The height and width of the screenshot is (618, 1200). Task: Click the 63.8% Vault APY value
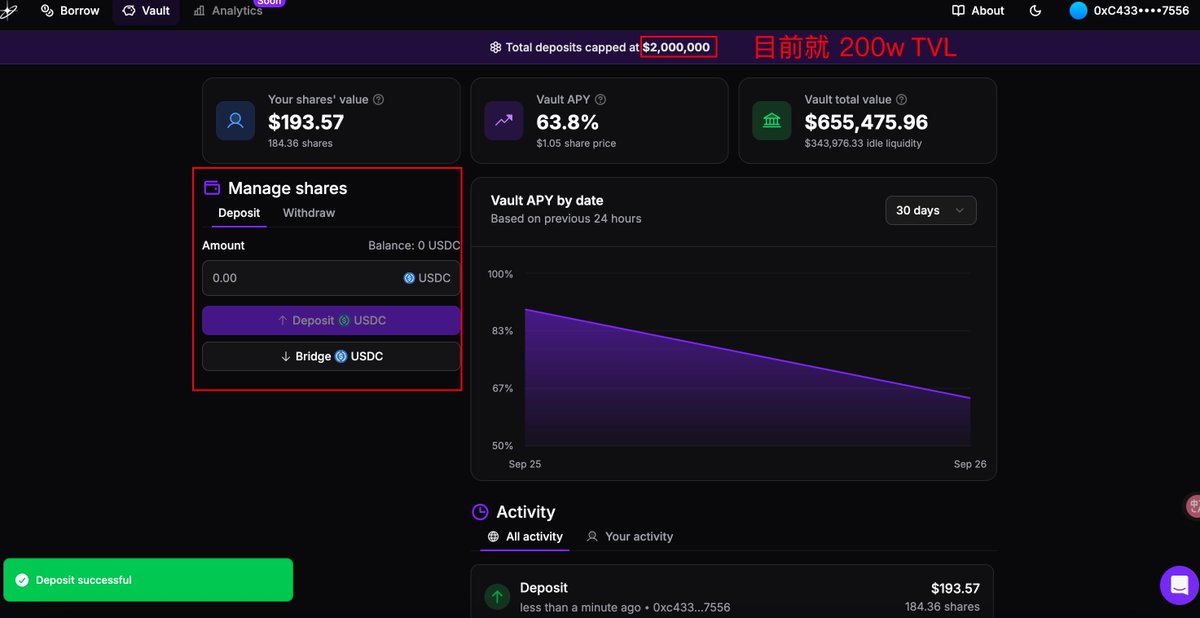point(568,122)
